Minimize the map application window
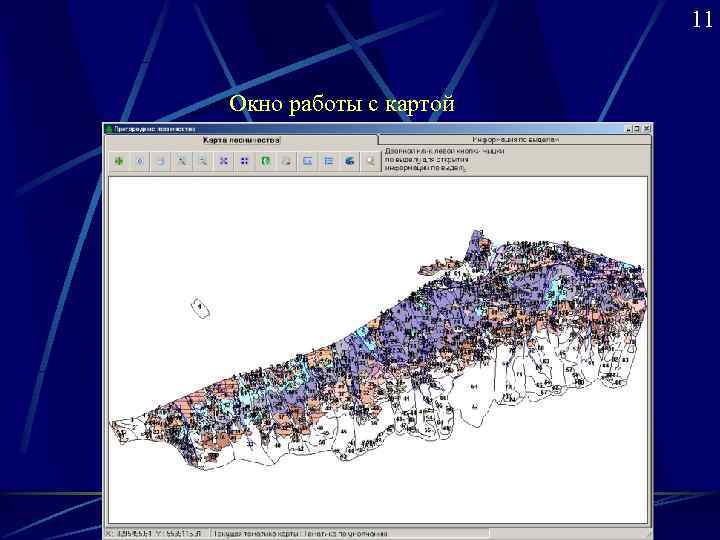This screenshot has height=540, width=720. tap(629, 129)
